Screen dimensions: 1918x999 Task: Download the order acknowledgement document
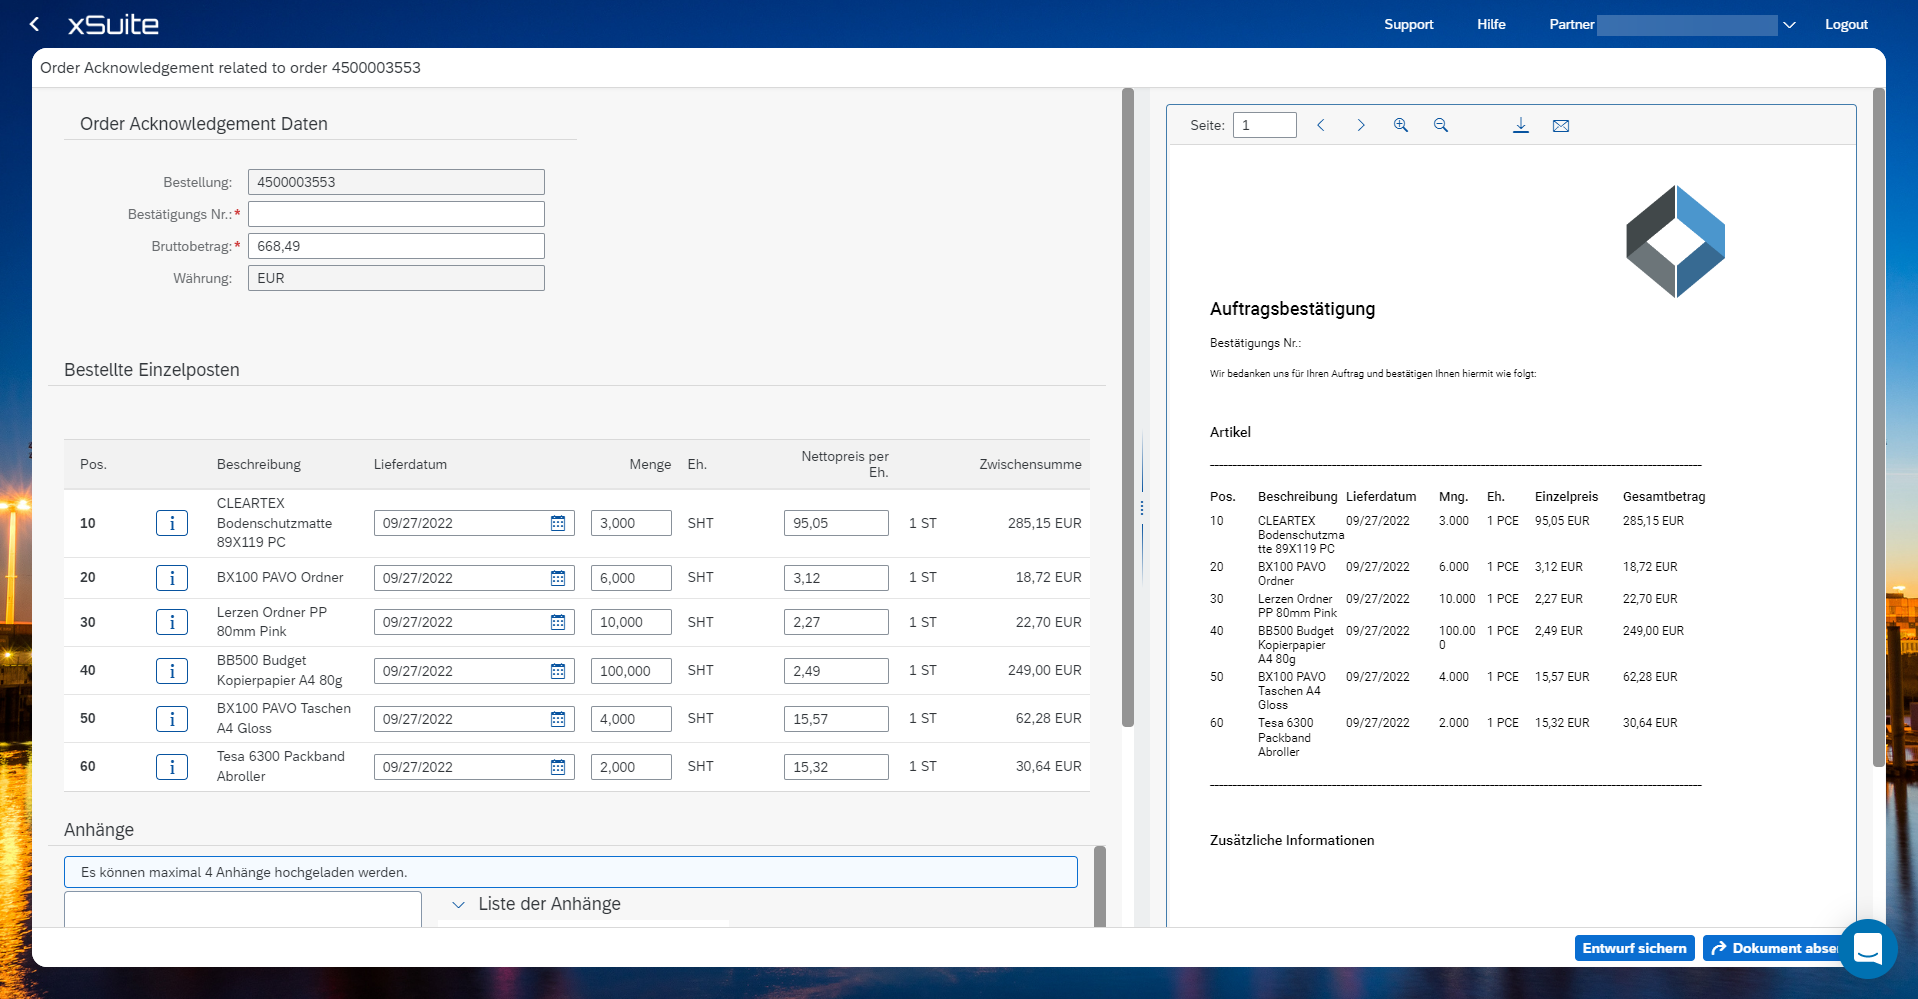[x=1521, y=125]
